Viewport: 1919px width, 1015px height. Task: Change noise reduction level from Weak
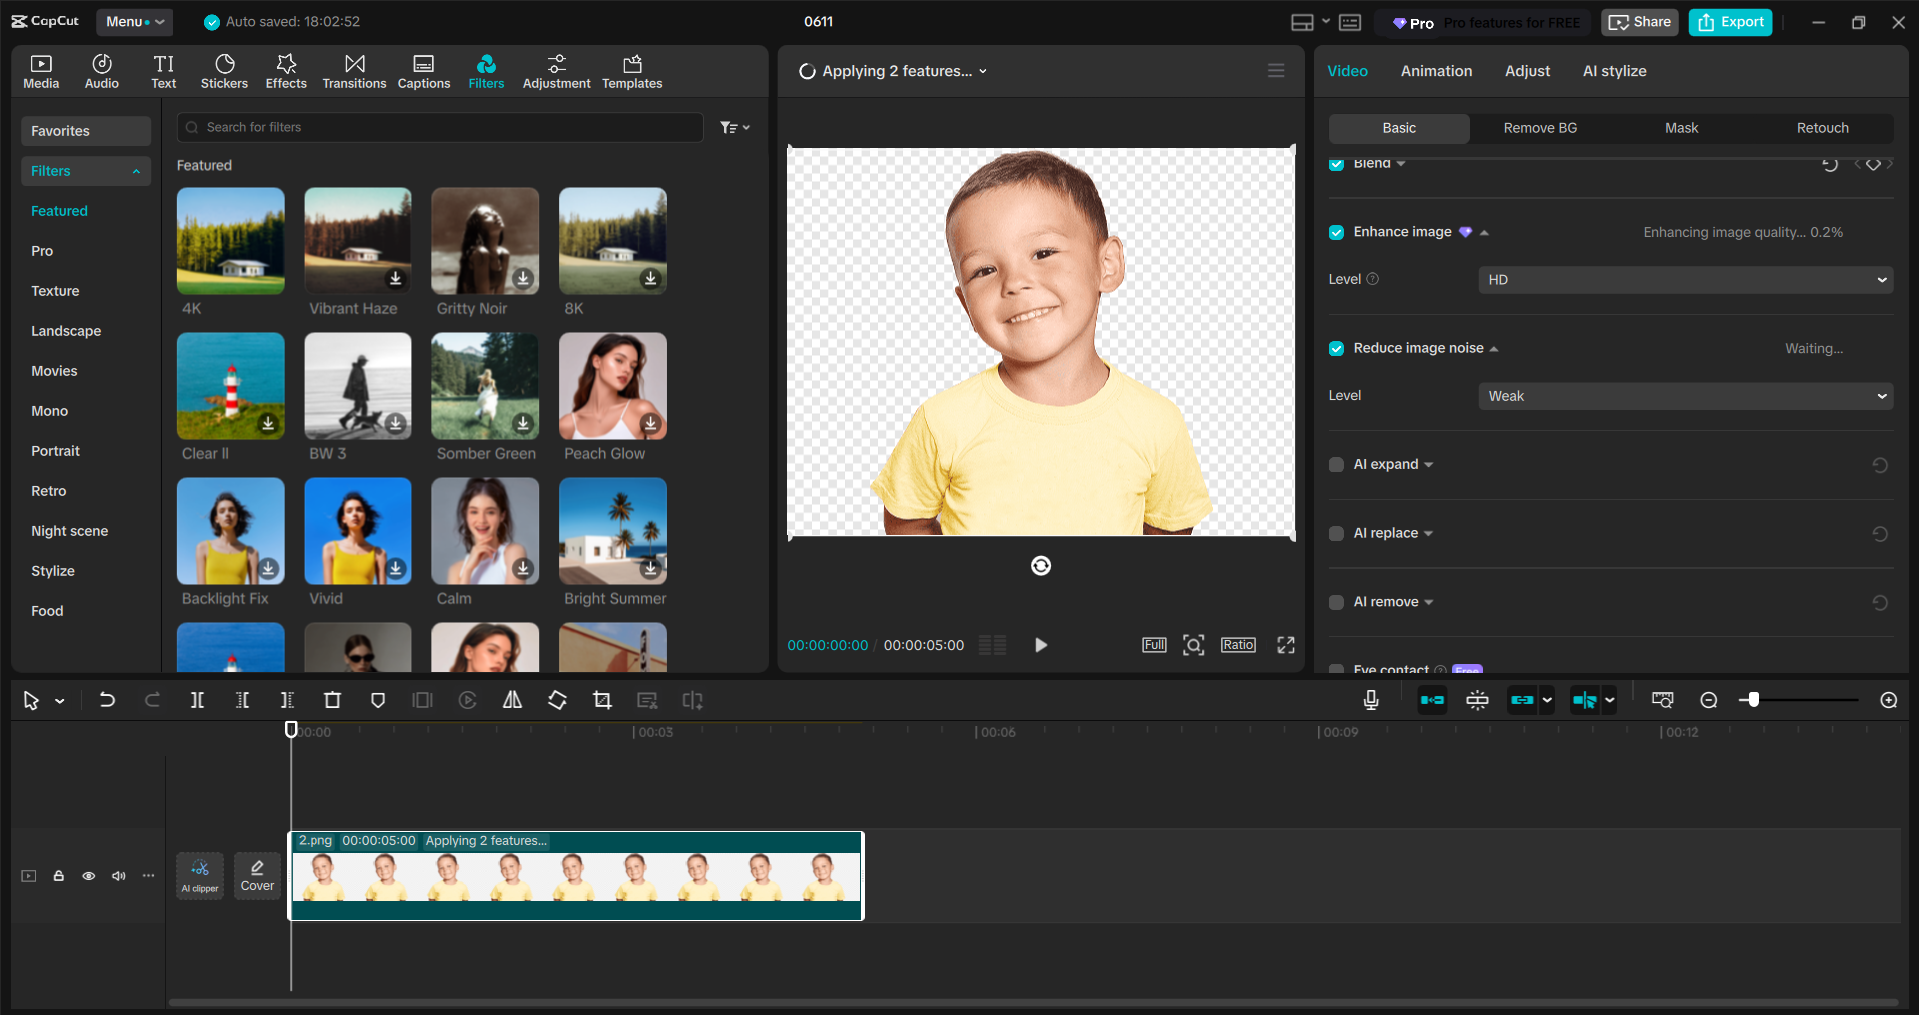pos(1684,395)
